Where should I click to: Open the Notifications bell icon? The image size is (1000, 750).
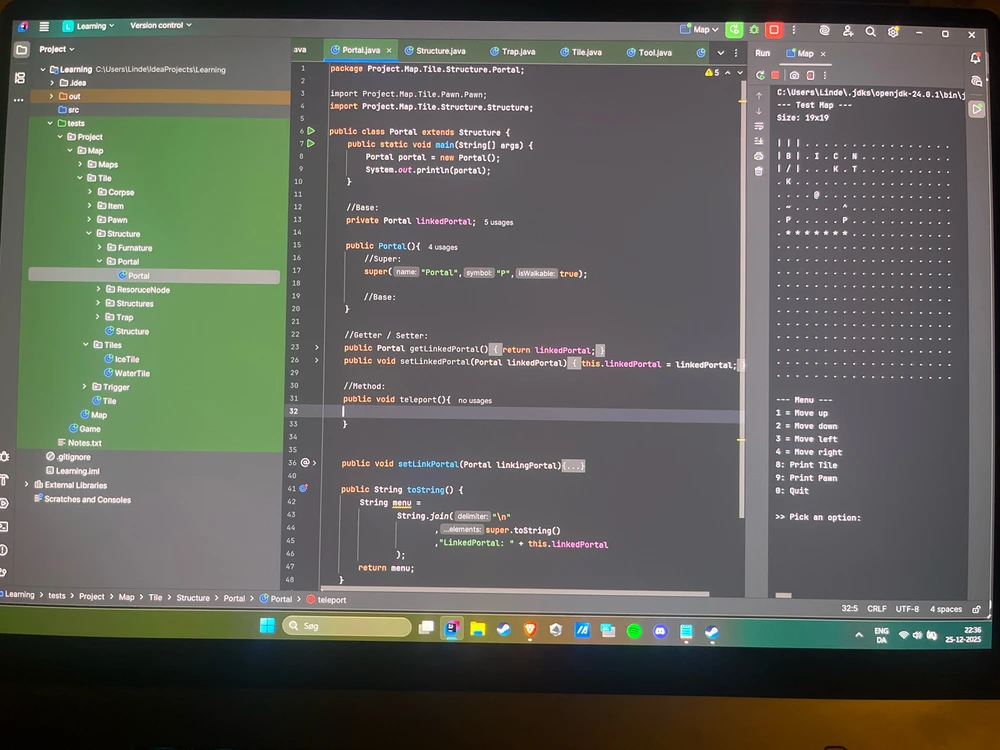(976, 58)
